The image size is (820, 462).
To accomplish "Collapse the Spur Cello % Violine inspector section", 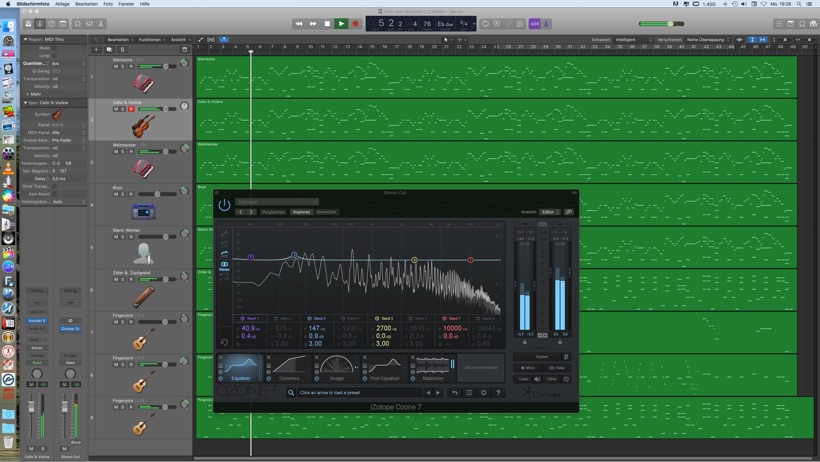I will 25,103.
